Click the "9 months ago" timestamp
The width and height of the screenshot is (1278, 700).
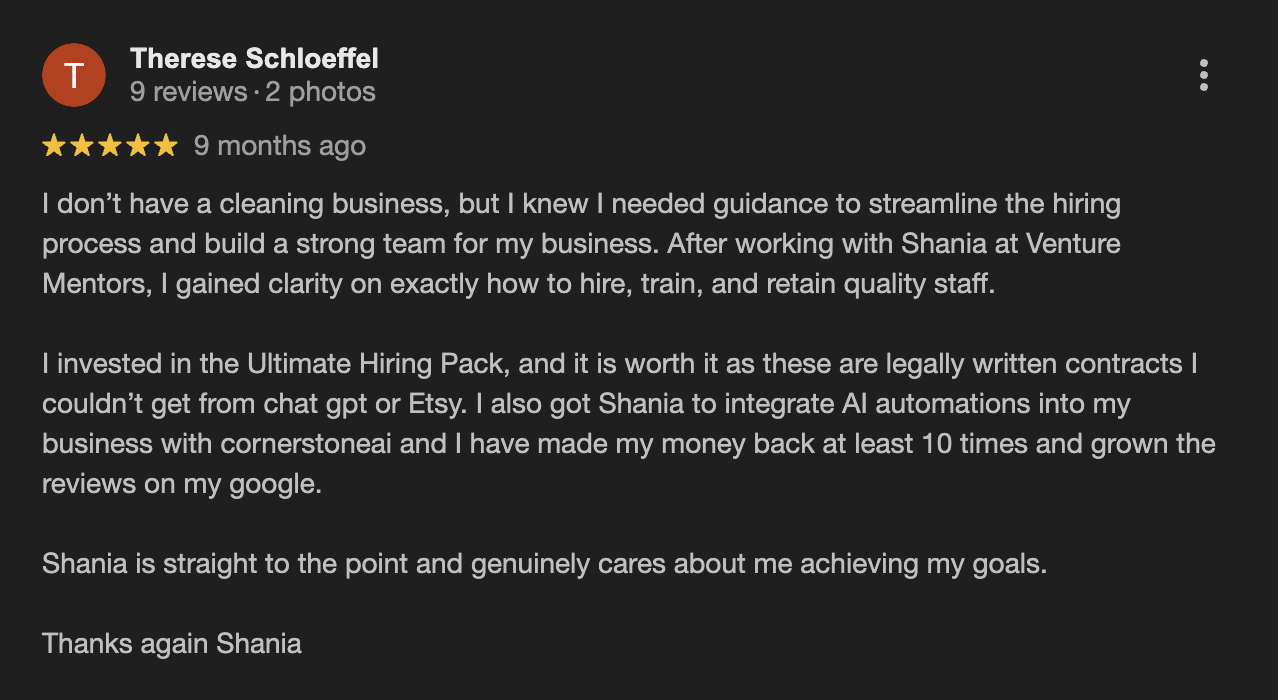point(280,146)
